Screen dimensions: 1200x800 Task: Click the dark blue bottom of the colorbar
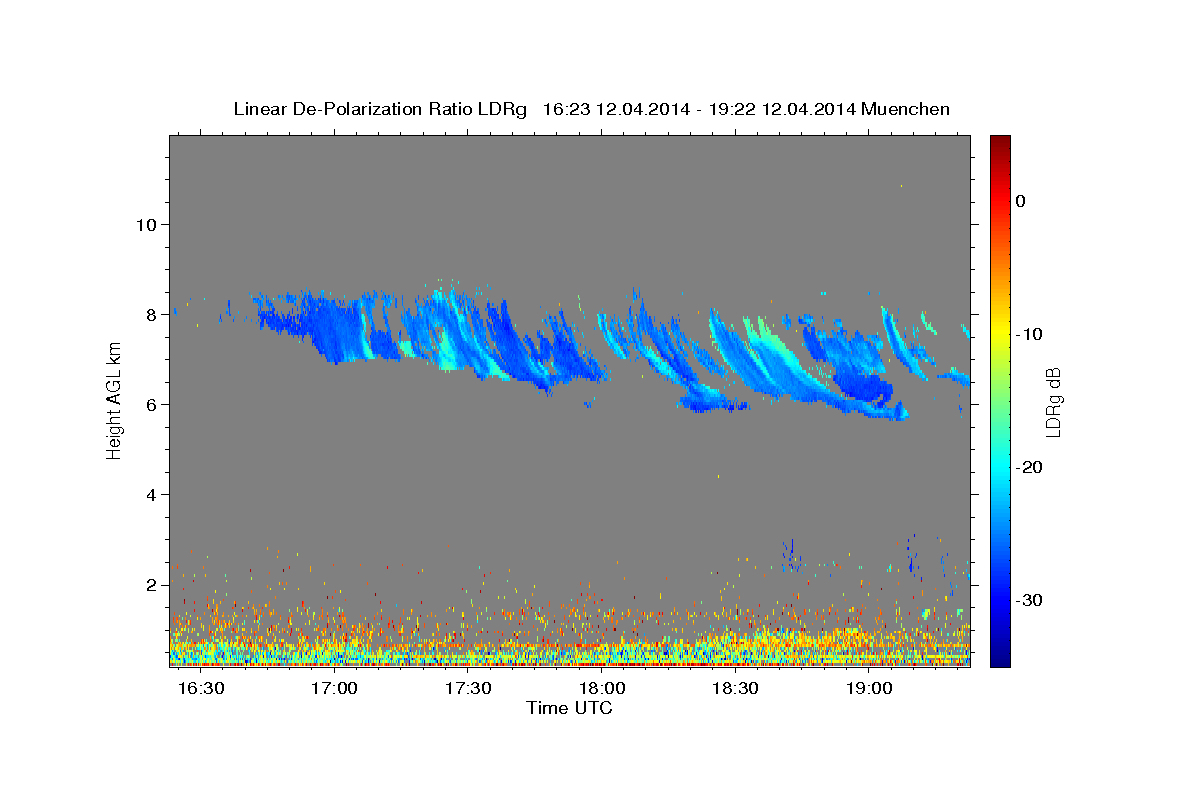[1000, 658]
